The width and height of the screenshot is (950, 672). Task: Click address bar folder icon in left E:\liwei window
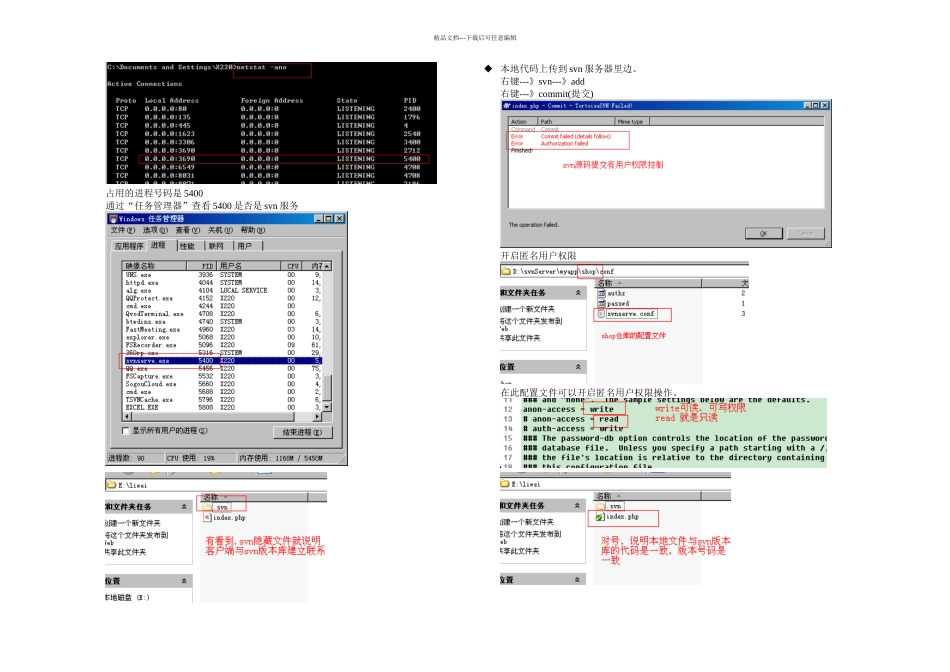(111, 485)
